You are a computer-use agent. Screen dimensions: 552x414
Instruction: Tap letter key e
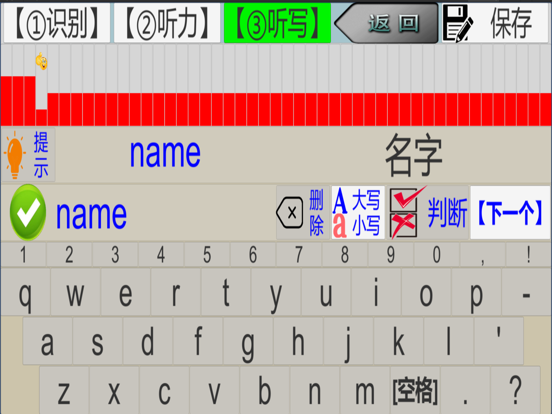point(126,292)
